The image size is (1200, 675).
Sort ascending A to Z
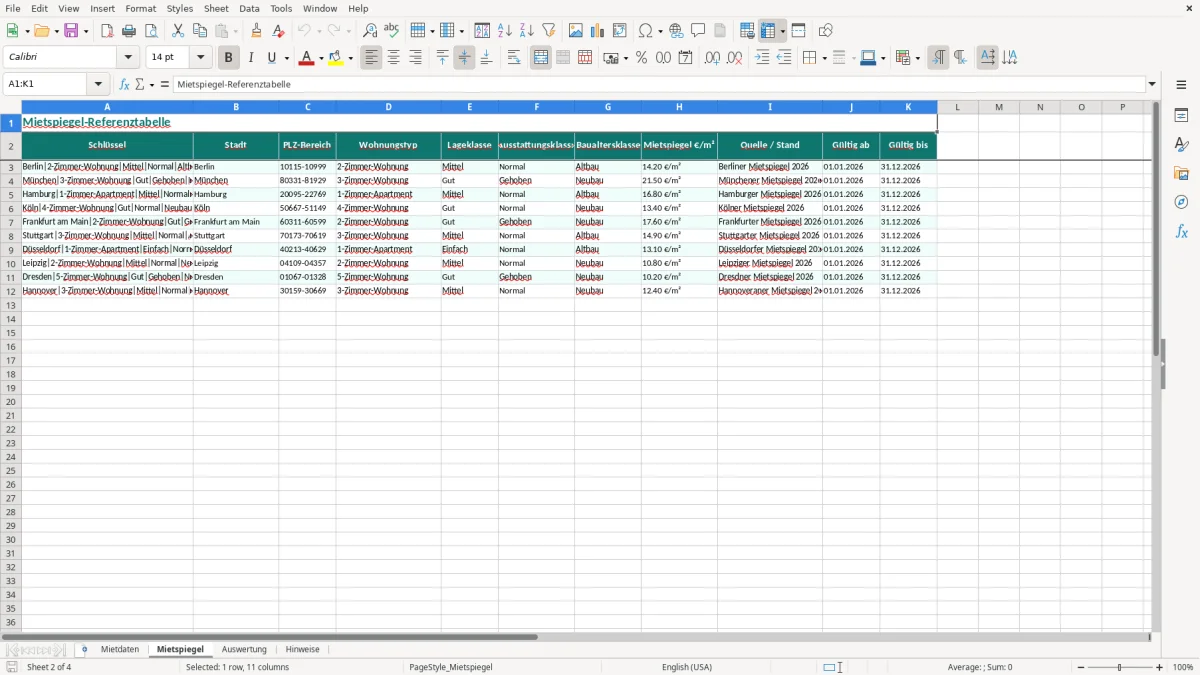pyautogui.click(x=505, y=31)
